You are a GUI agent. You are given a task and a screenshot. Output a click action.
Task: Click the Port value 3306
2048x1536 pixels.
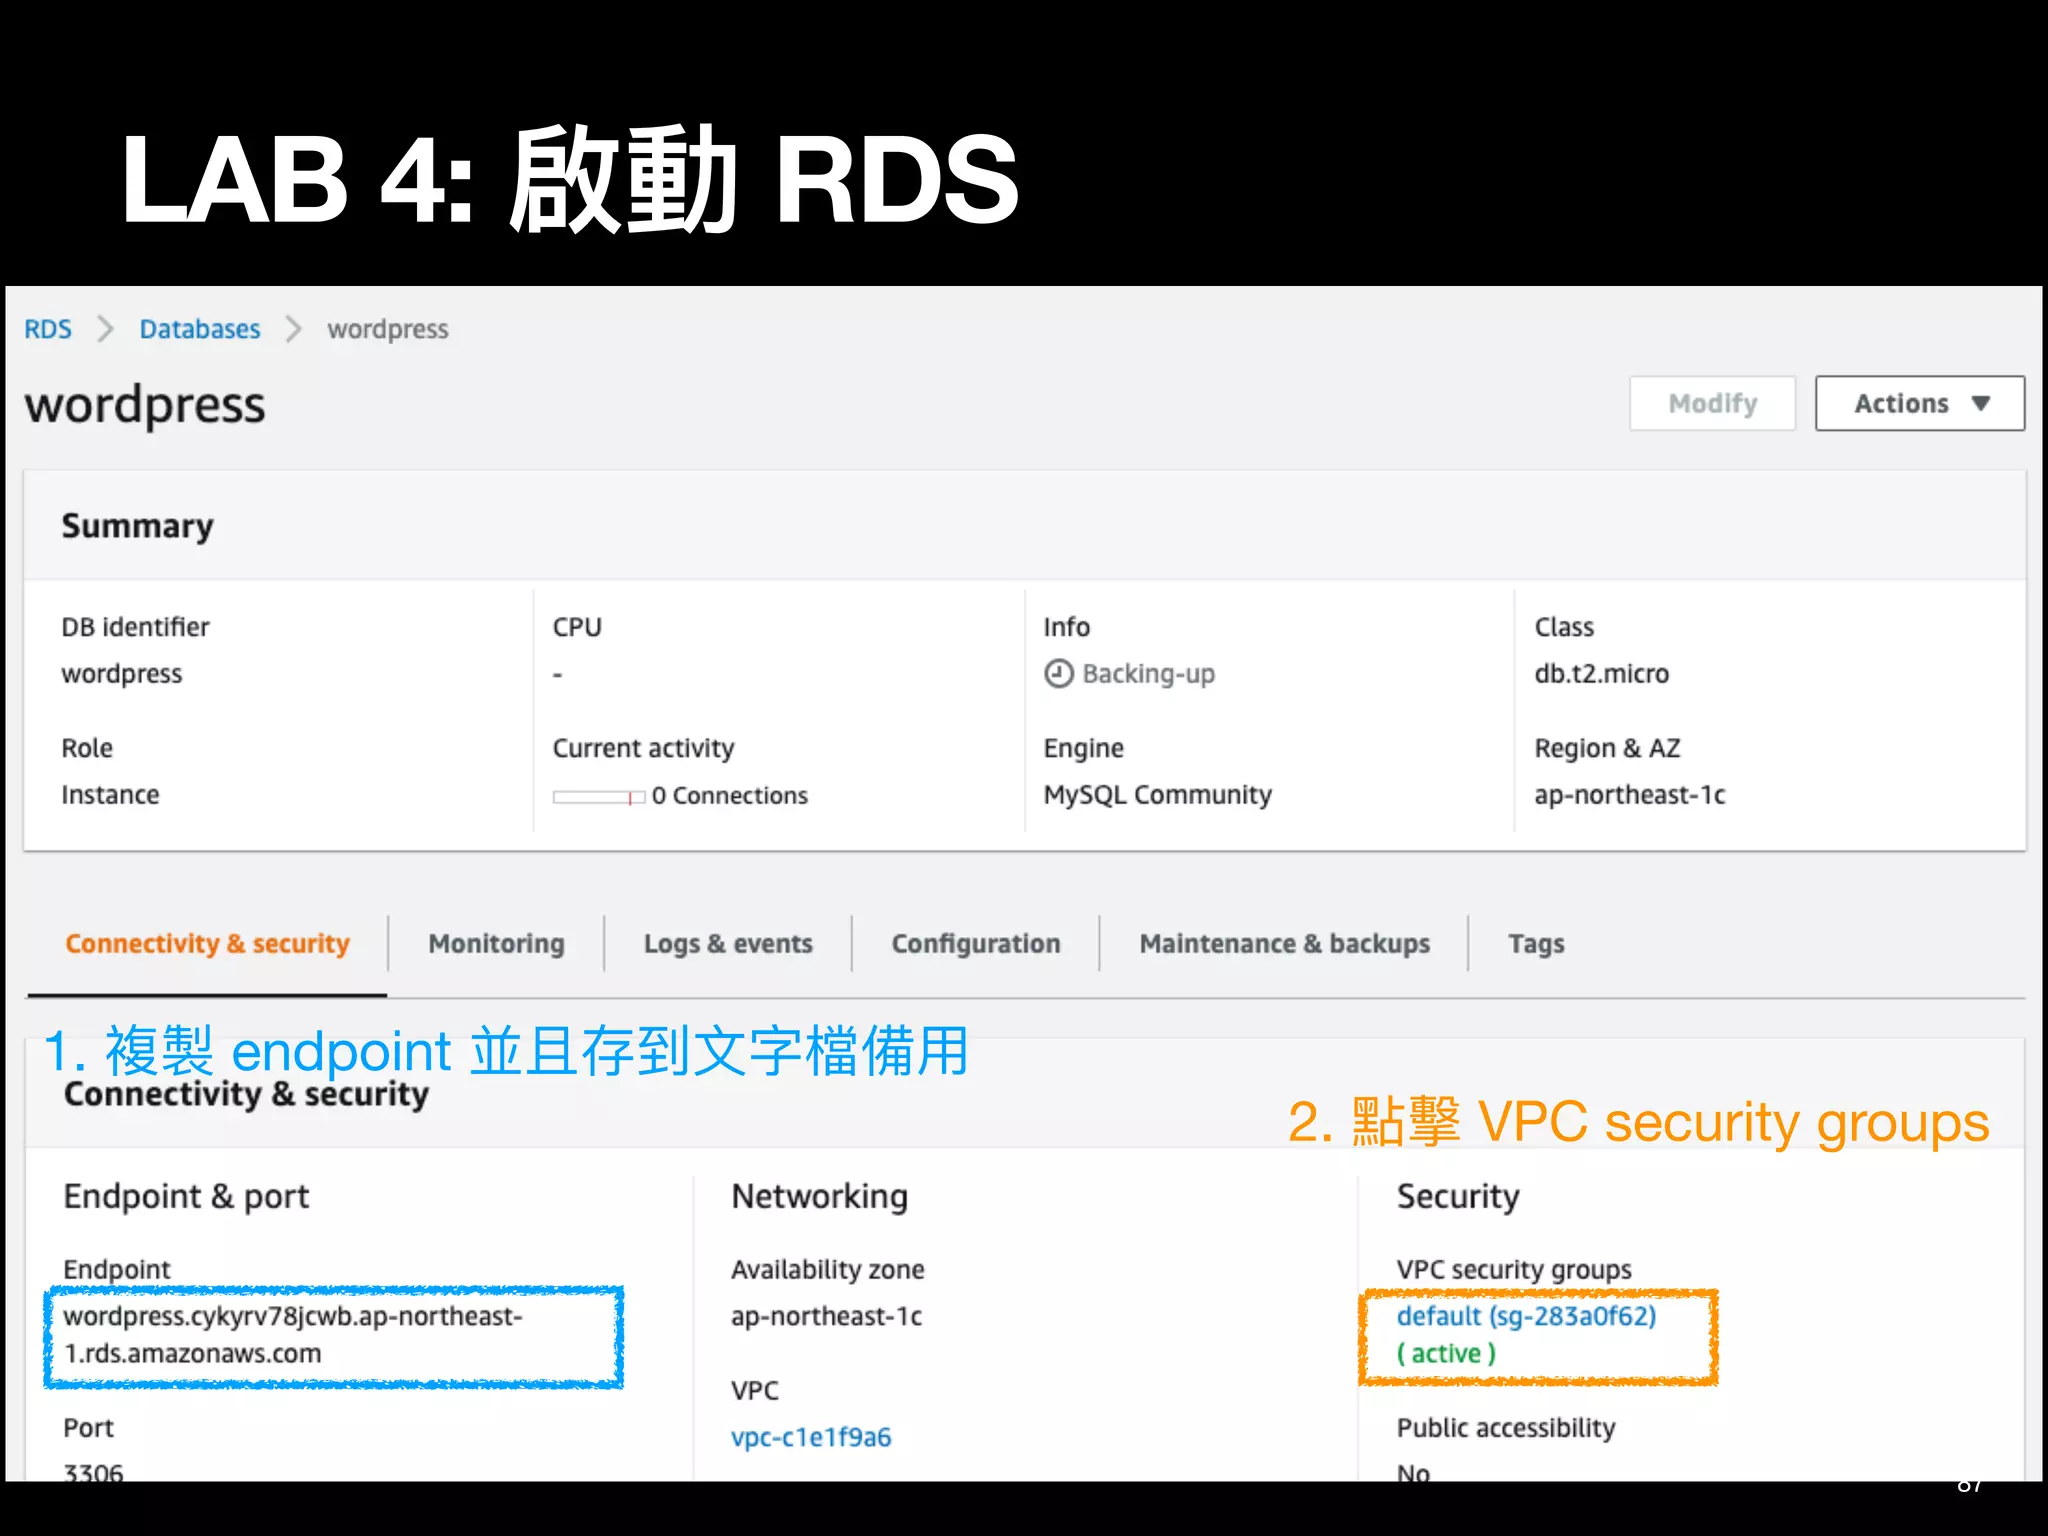[x=94, y=1472]
